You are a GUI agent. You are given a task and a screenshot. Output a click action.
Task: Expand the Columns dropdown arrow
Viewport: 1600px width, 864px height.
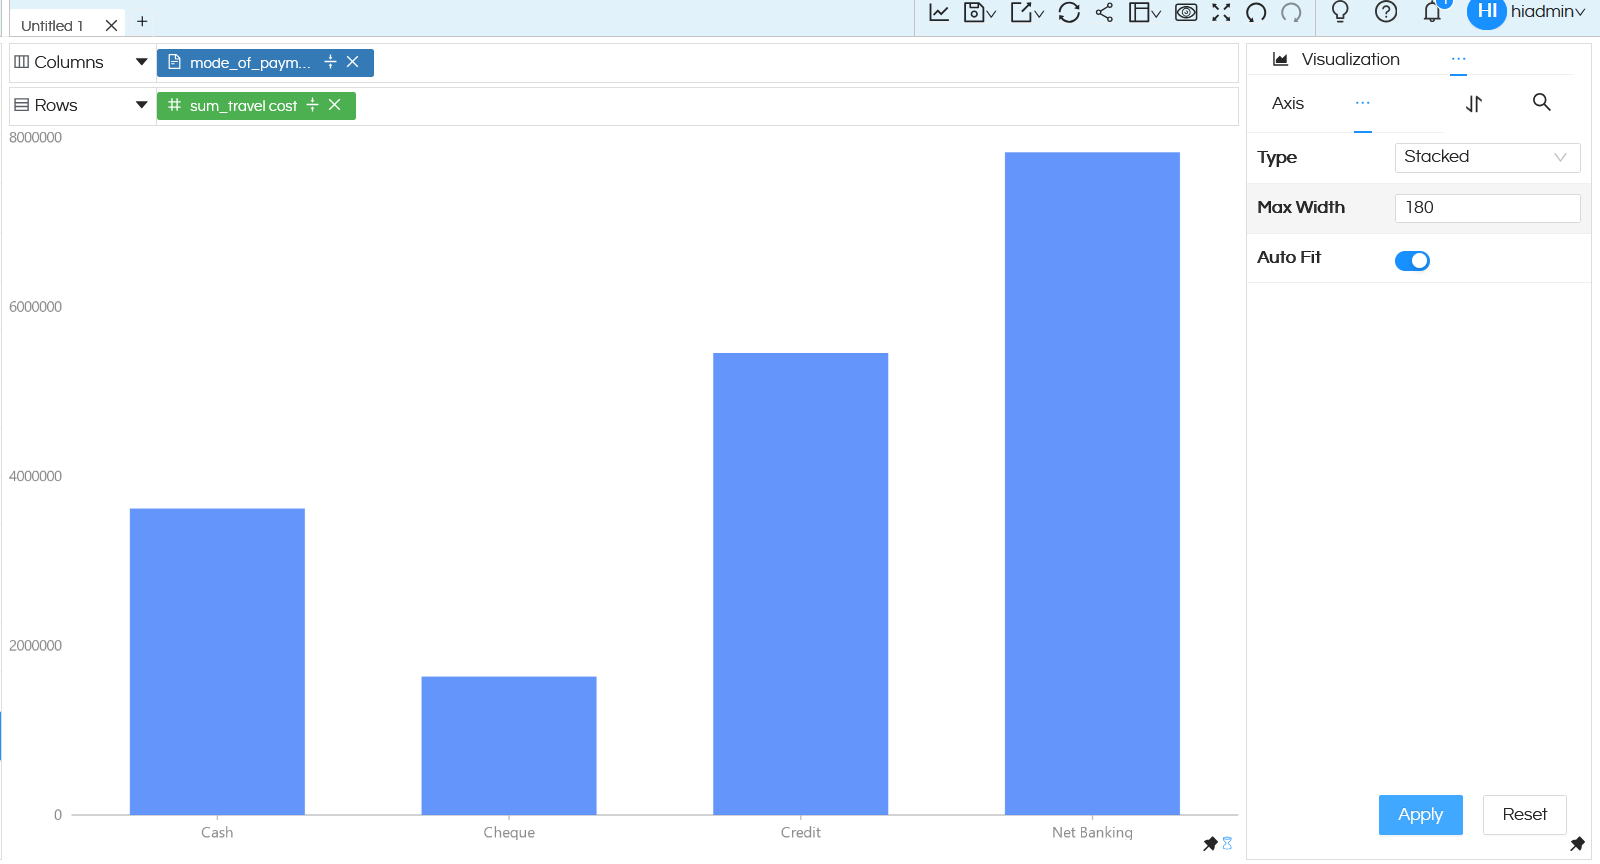click(x=142, y=62)
